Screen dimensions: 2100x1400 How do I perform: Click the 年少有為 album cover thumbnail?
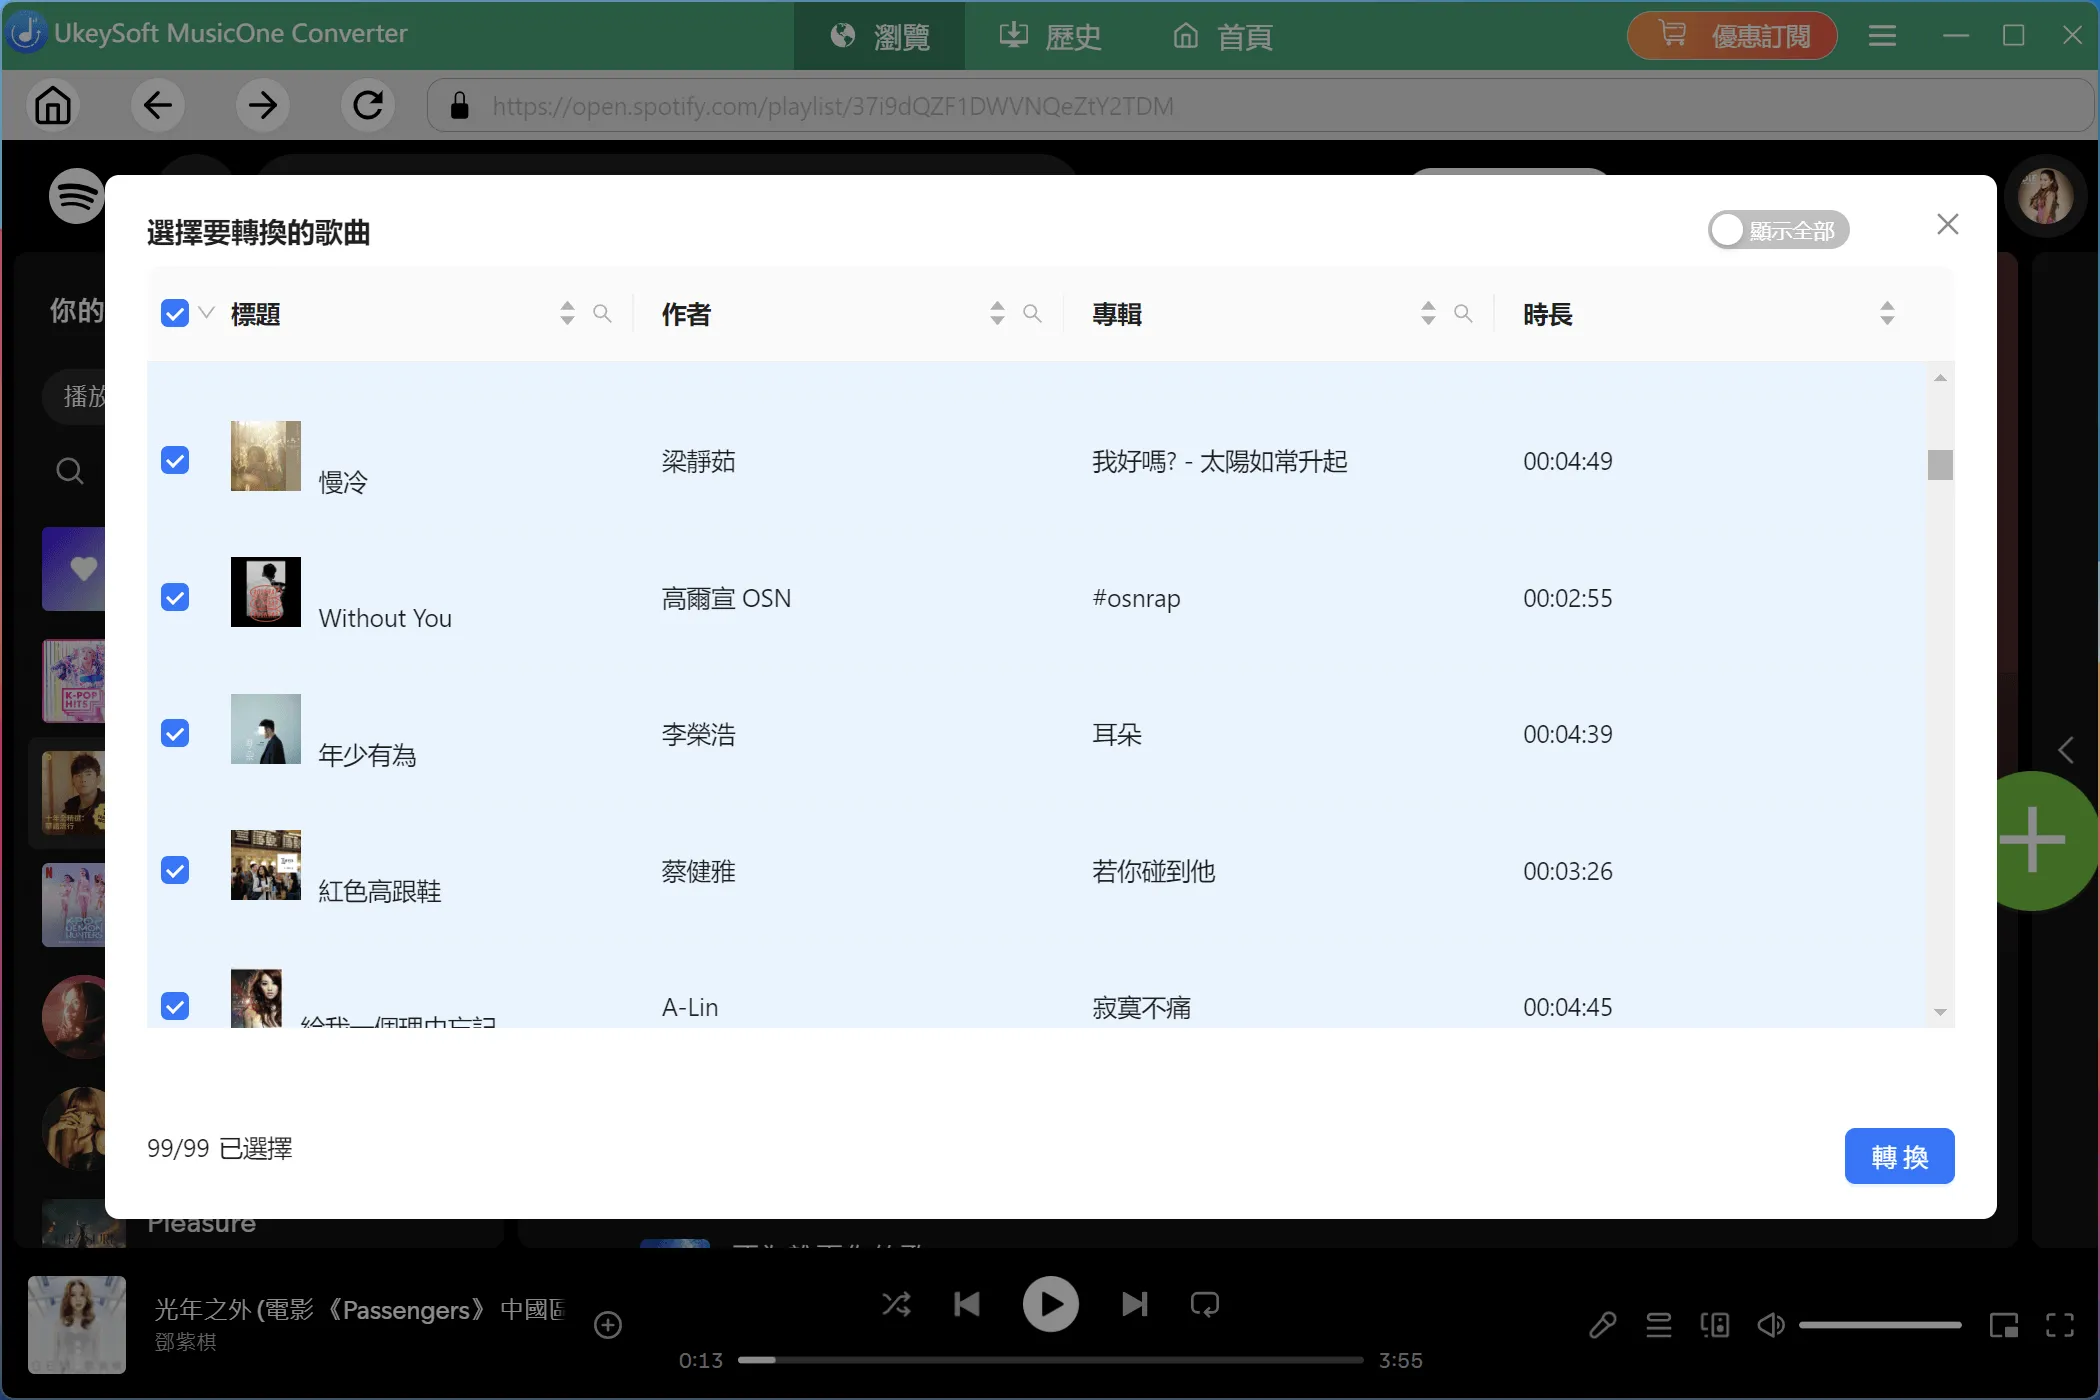click(x=265, y=729)
